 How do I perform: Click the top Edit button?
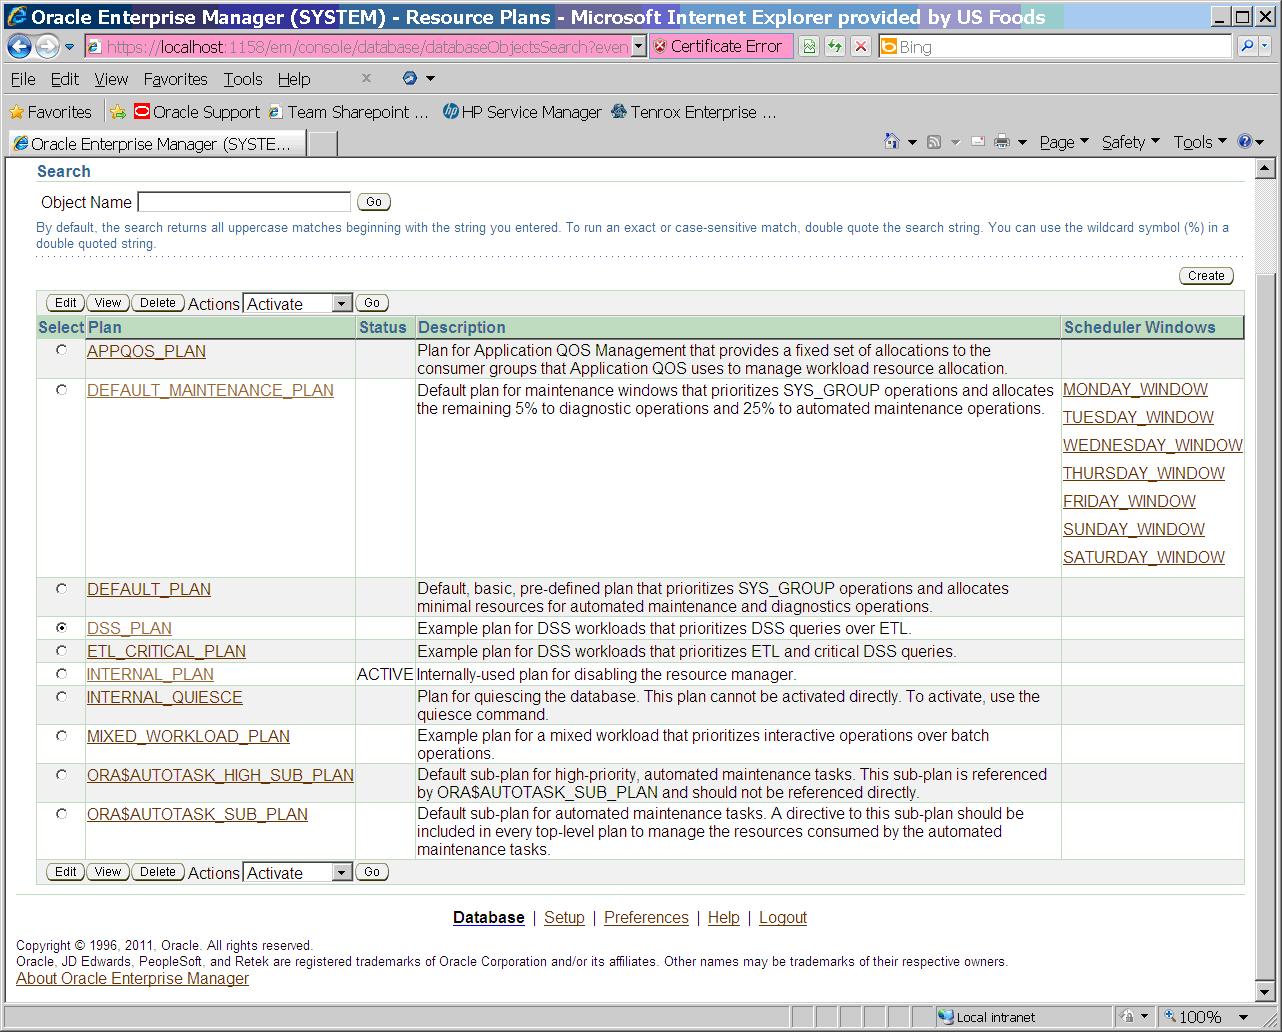pos(66,303)
